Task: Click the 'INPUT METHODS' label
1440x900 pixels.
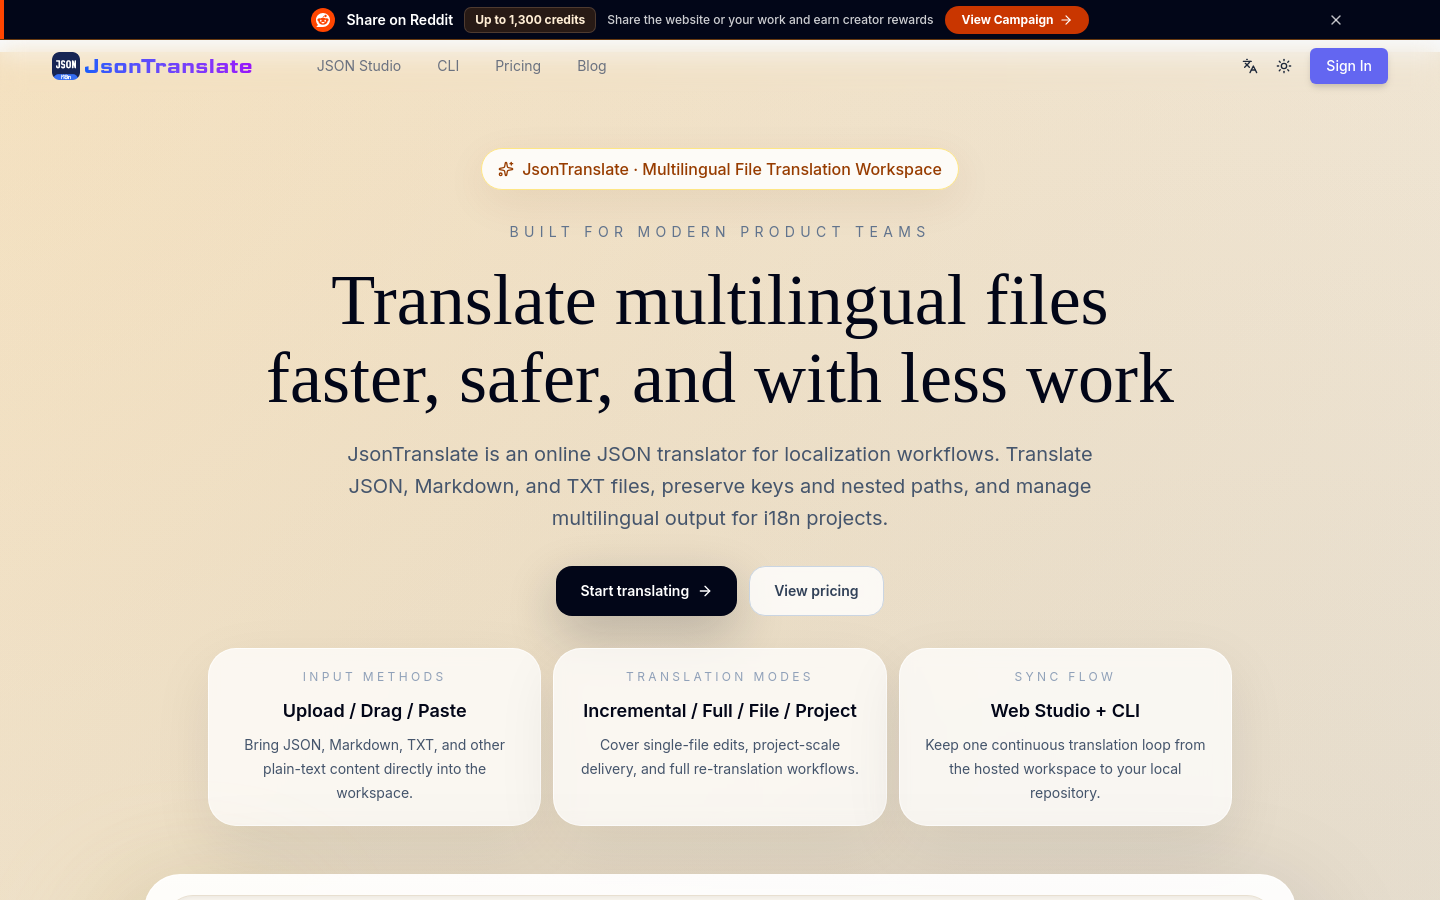Action: (374, 677)
